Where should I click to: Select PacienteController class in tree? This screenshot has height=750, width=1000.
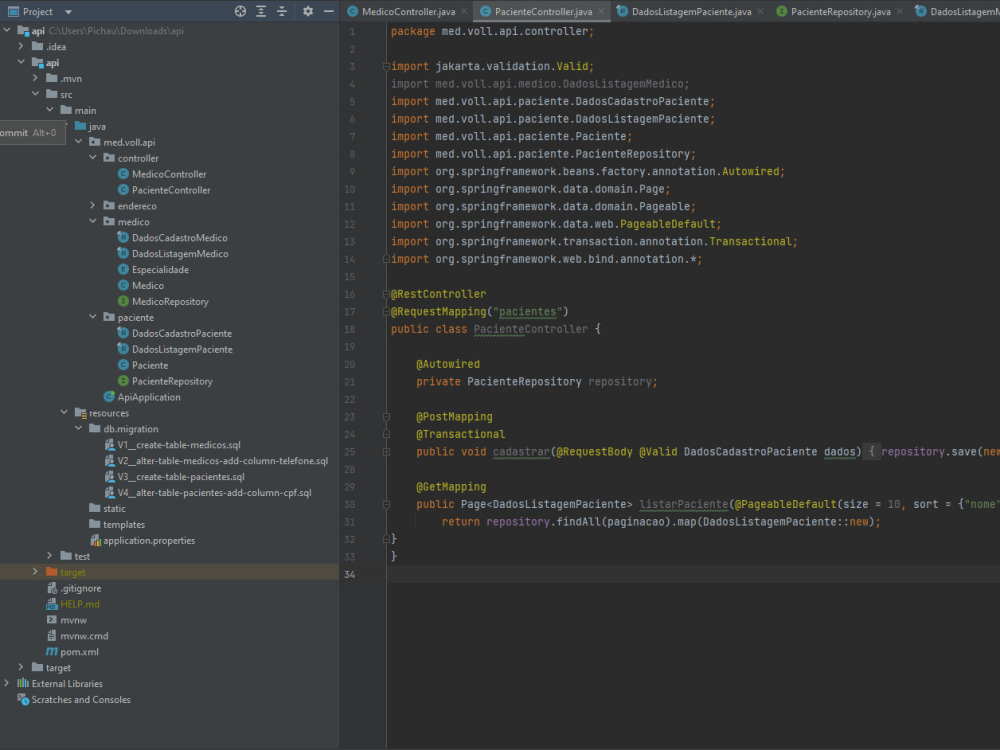coord(171,190)
